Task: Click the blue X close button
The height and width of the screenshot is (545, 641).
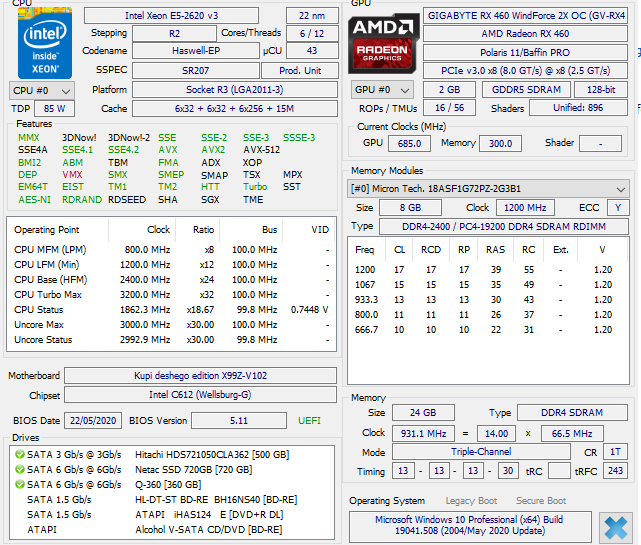Action: point(615,527)
